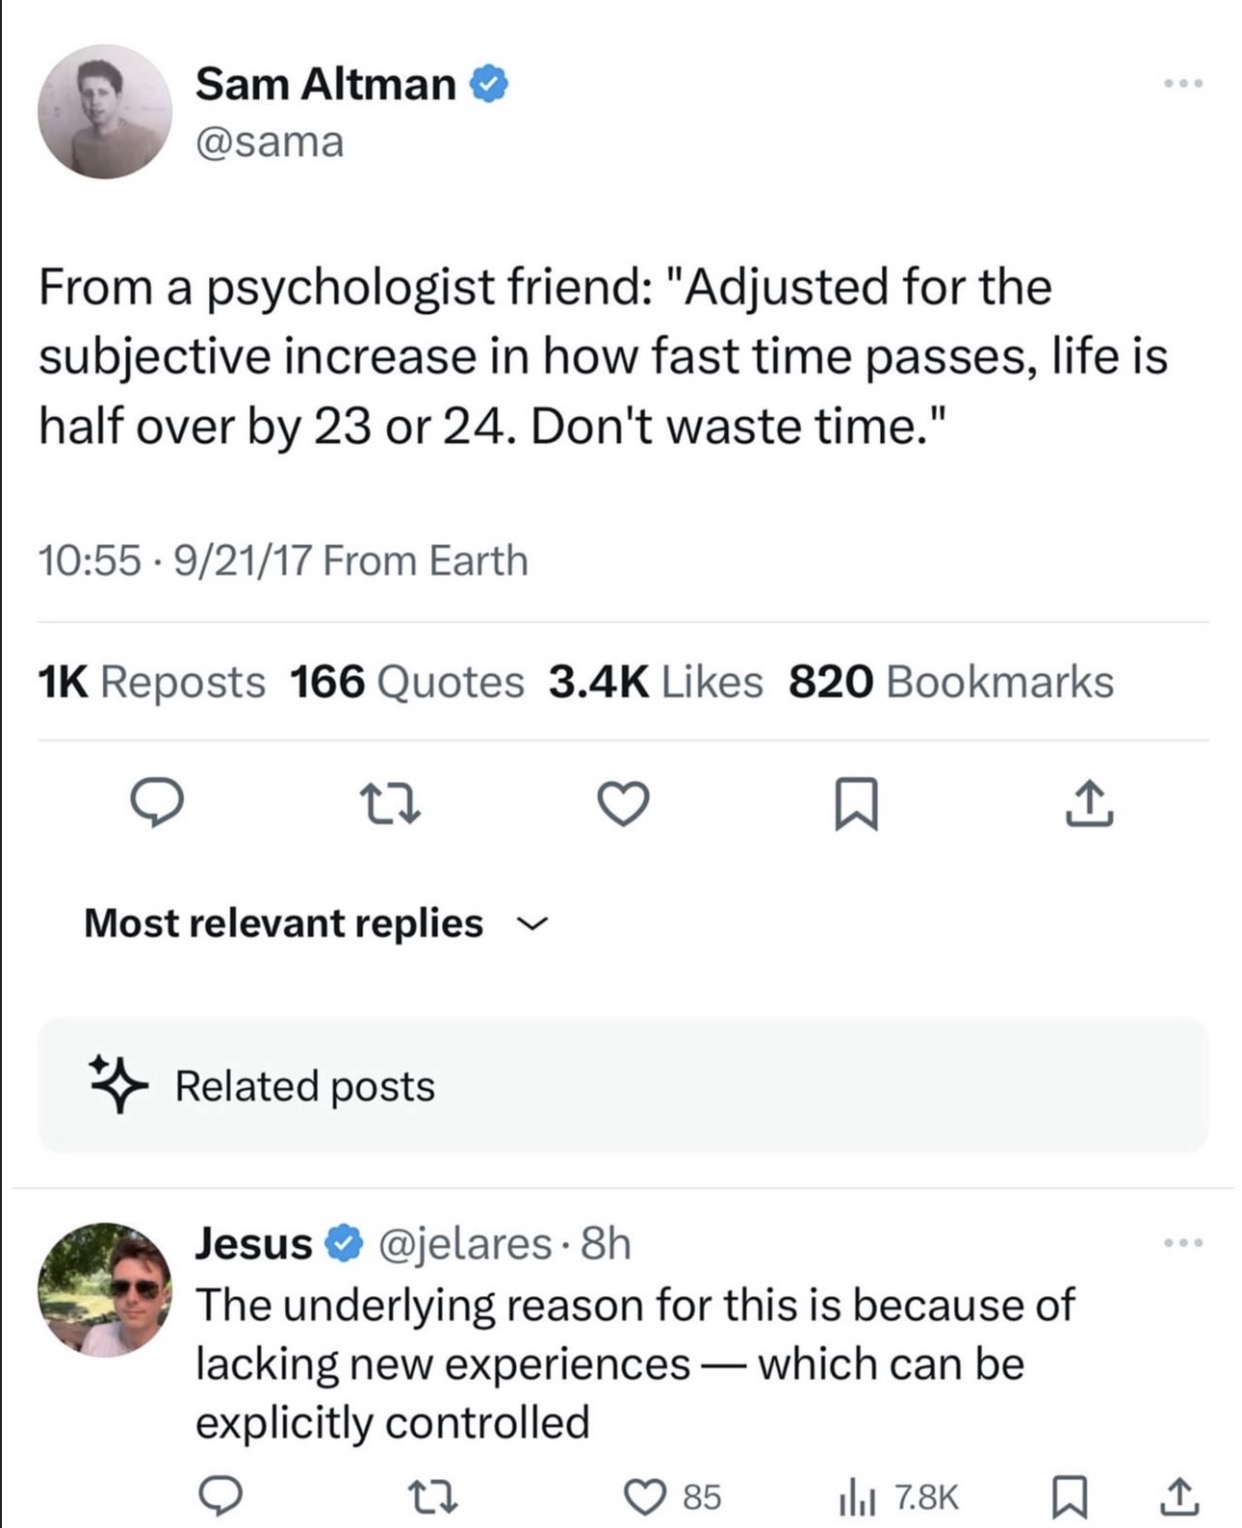The width and height of the screenshot is (1242, 1528).
Task: Open Sam Altman's profile picture
Action: (x=105, y=111)
